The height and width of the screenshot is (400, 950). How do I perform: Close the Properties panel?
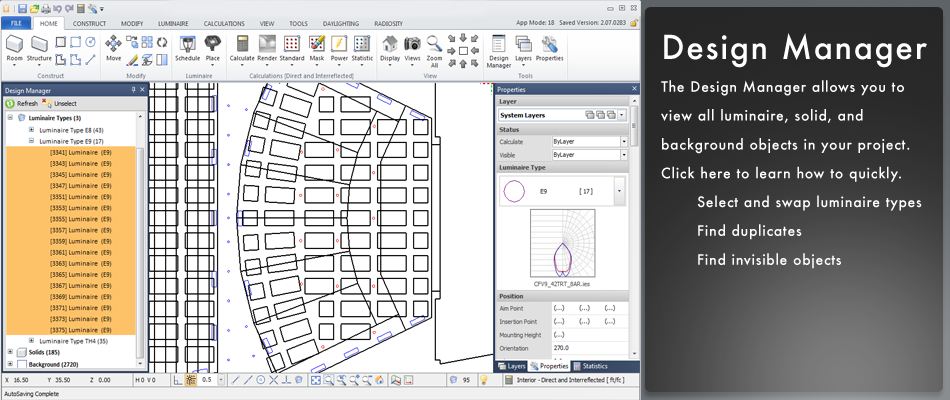[x=634, y=88]
